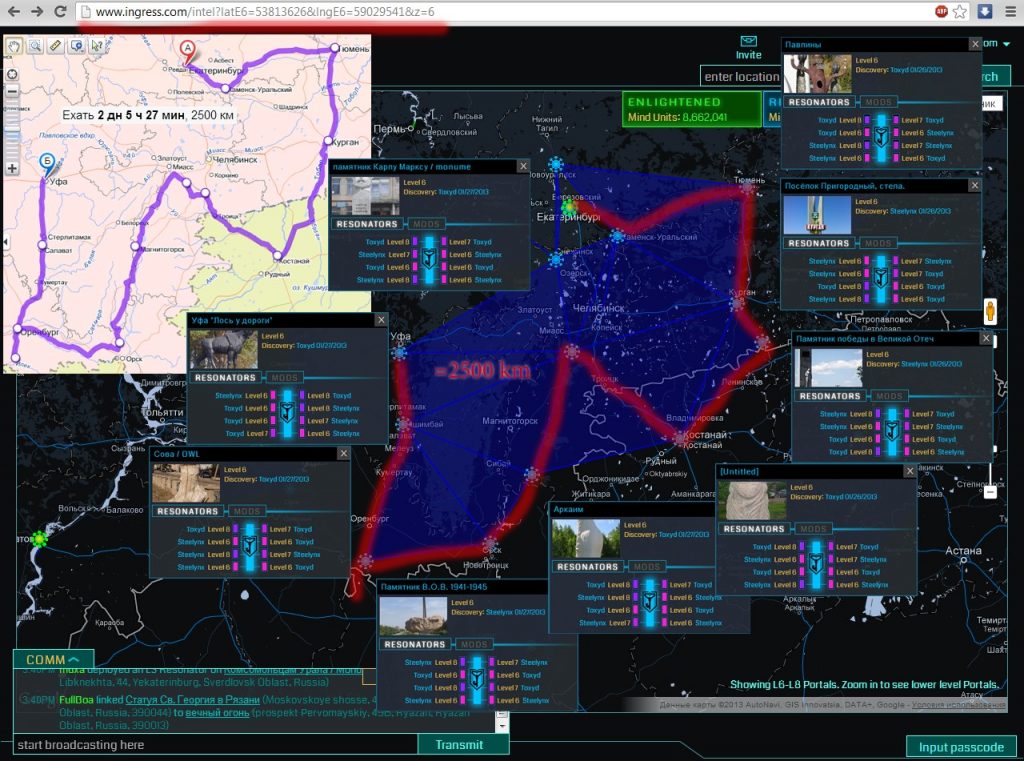Close the Аркаим portal popup
The image size is (1024, 761).
(742, 510)
